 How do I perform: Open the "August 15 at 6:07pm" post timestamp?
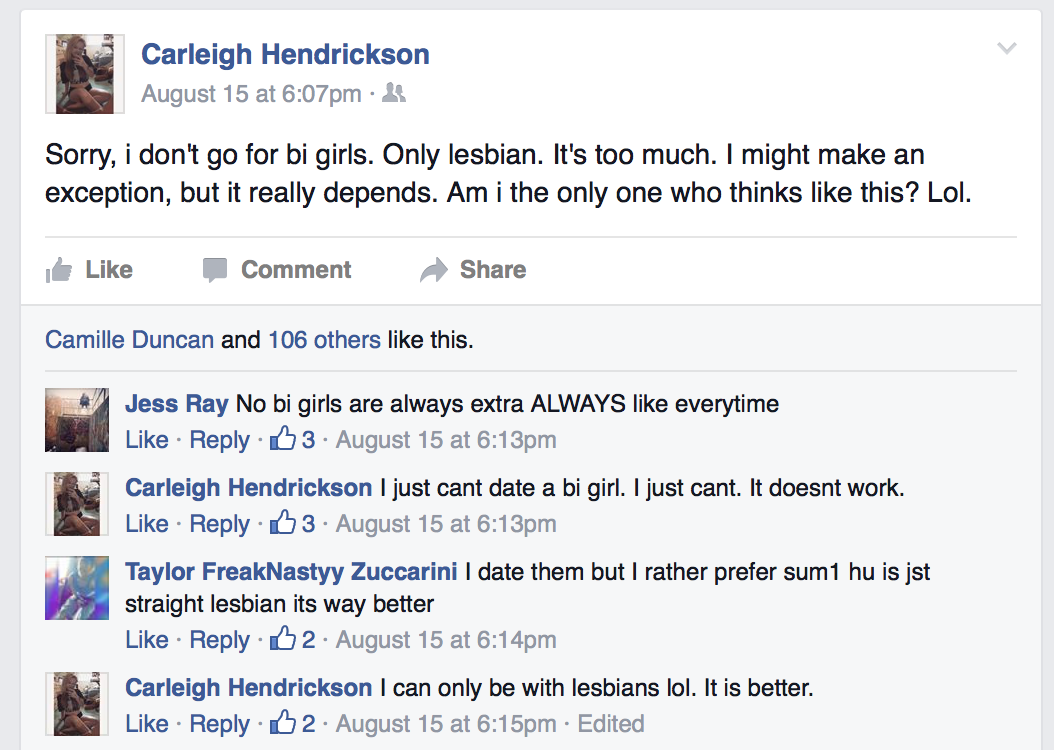click(251, 94)
